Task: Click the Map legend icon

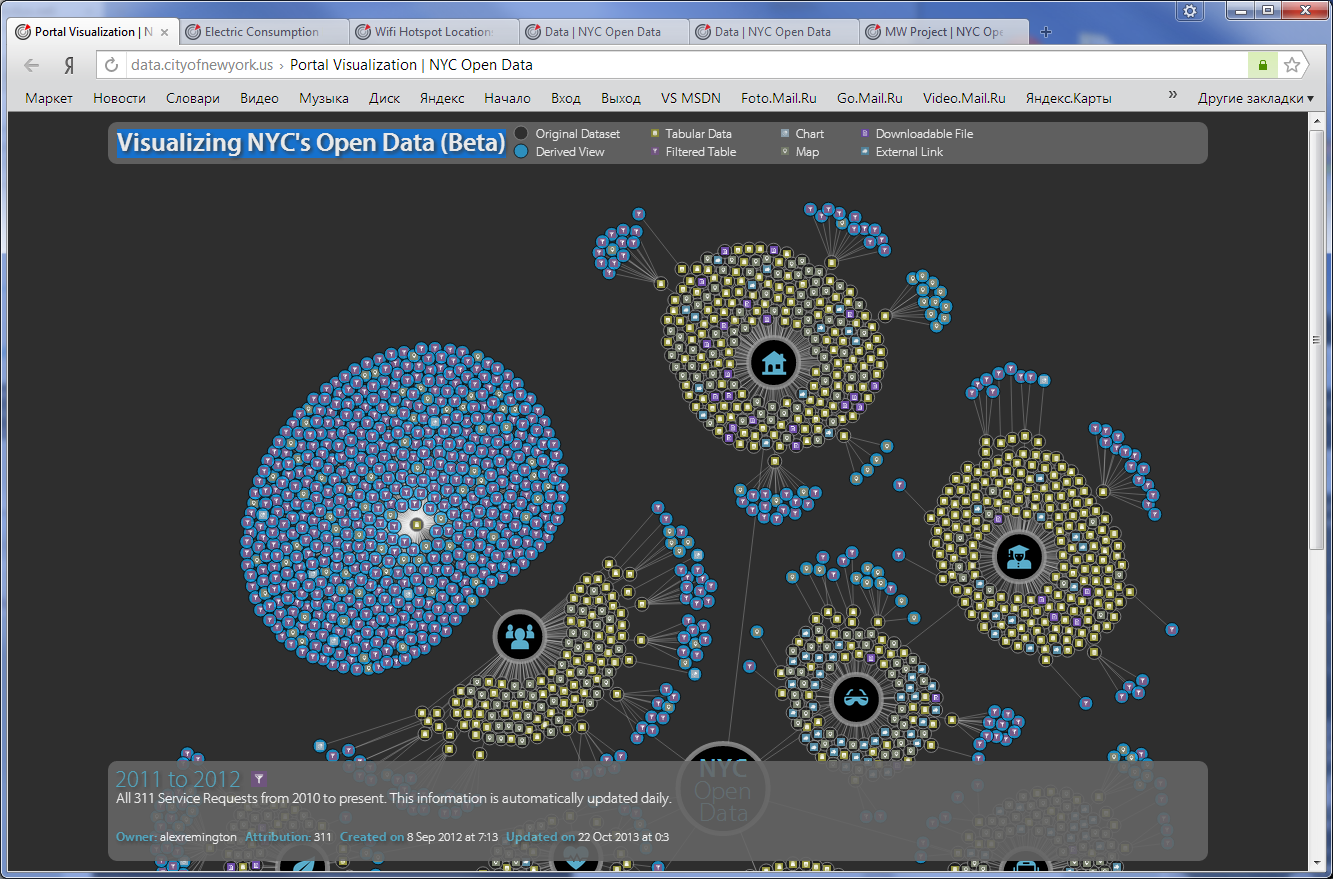Action: coord(785,152)
